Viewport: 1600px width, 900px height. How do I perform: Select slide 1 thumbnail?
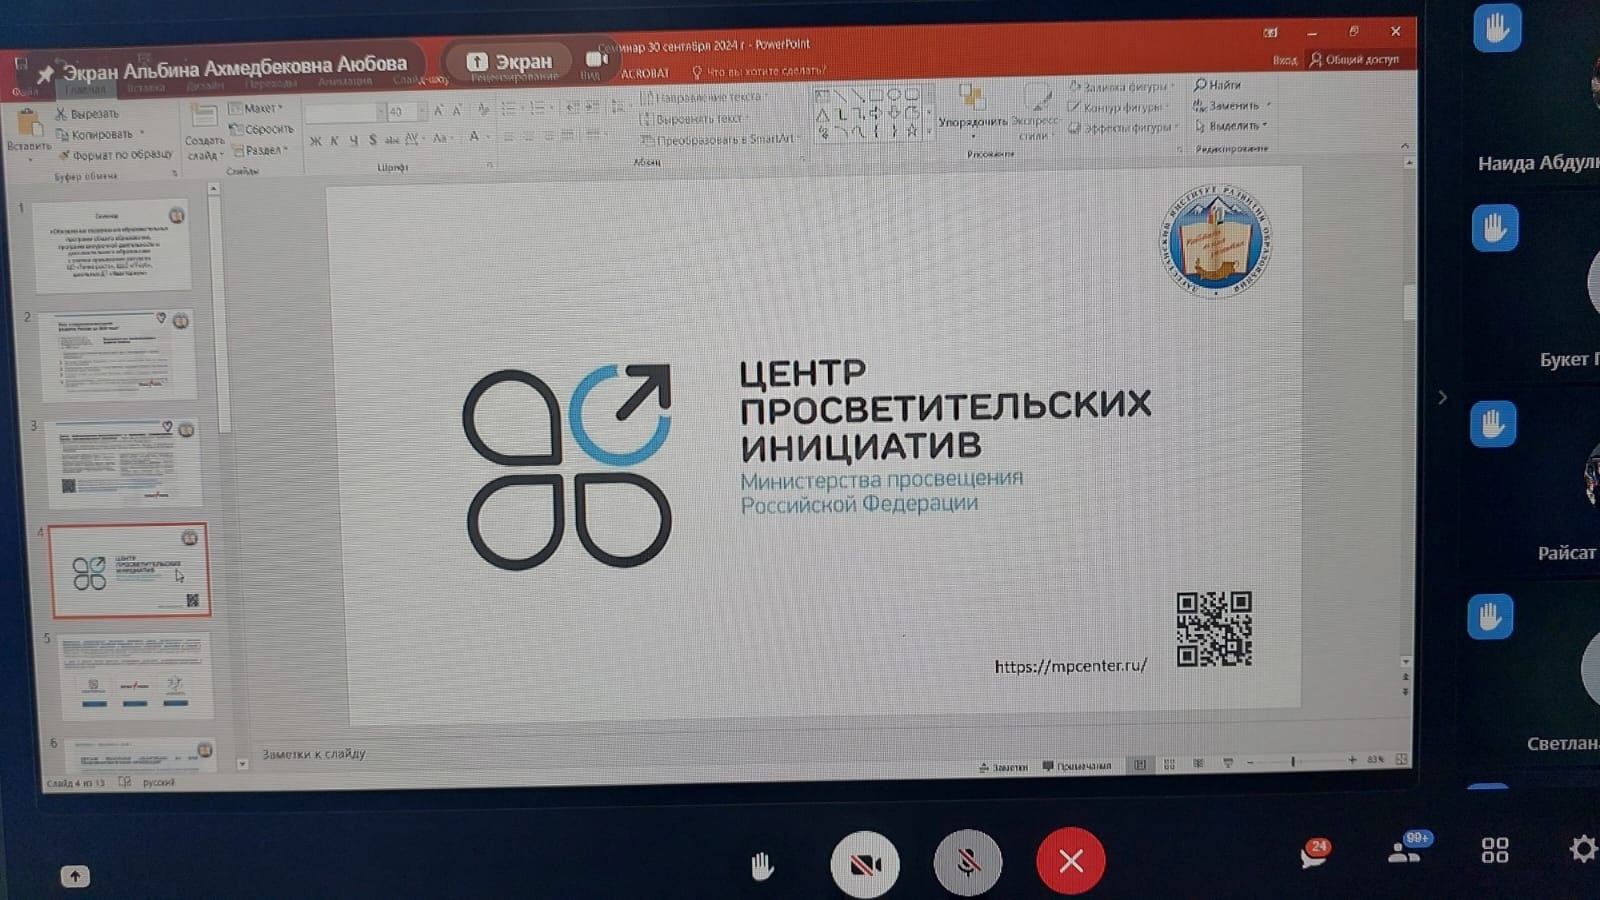[112, 245]
